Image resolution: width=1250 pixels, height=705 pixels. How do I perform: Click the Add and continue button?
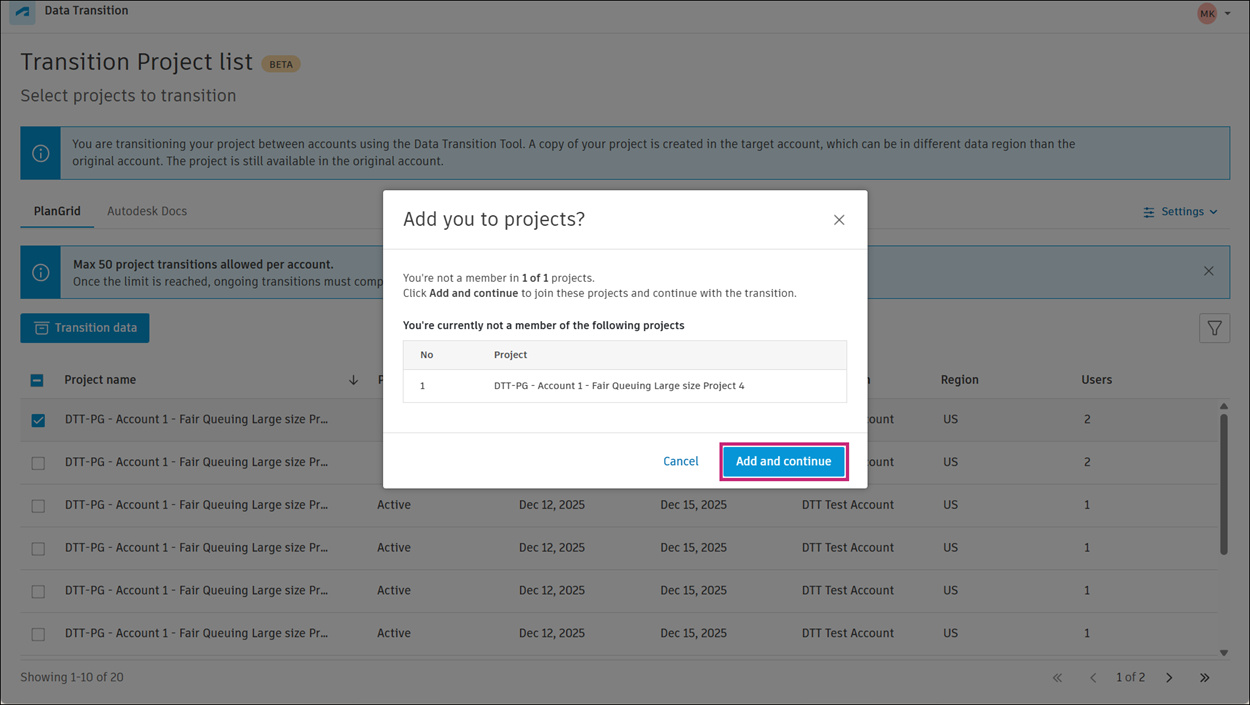coord(784,461)
